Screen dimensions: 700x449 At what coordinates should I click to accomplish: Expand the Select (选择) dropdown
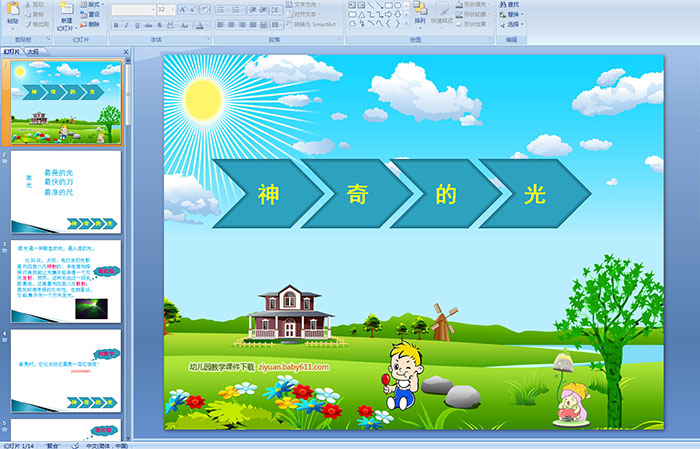coord(514,24)
